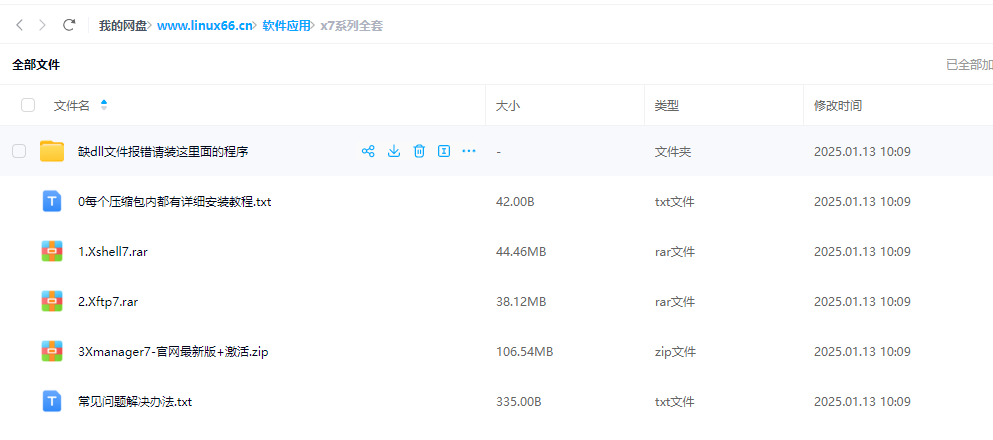
Task: Sort by file name arrow
Action: click(x=104, y=105)
